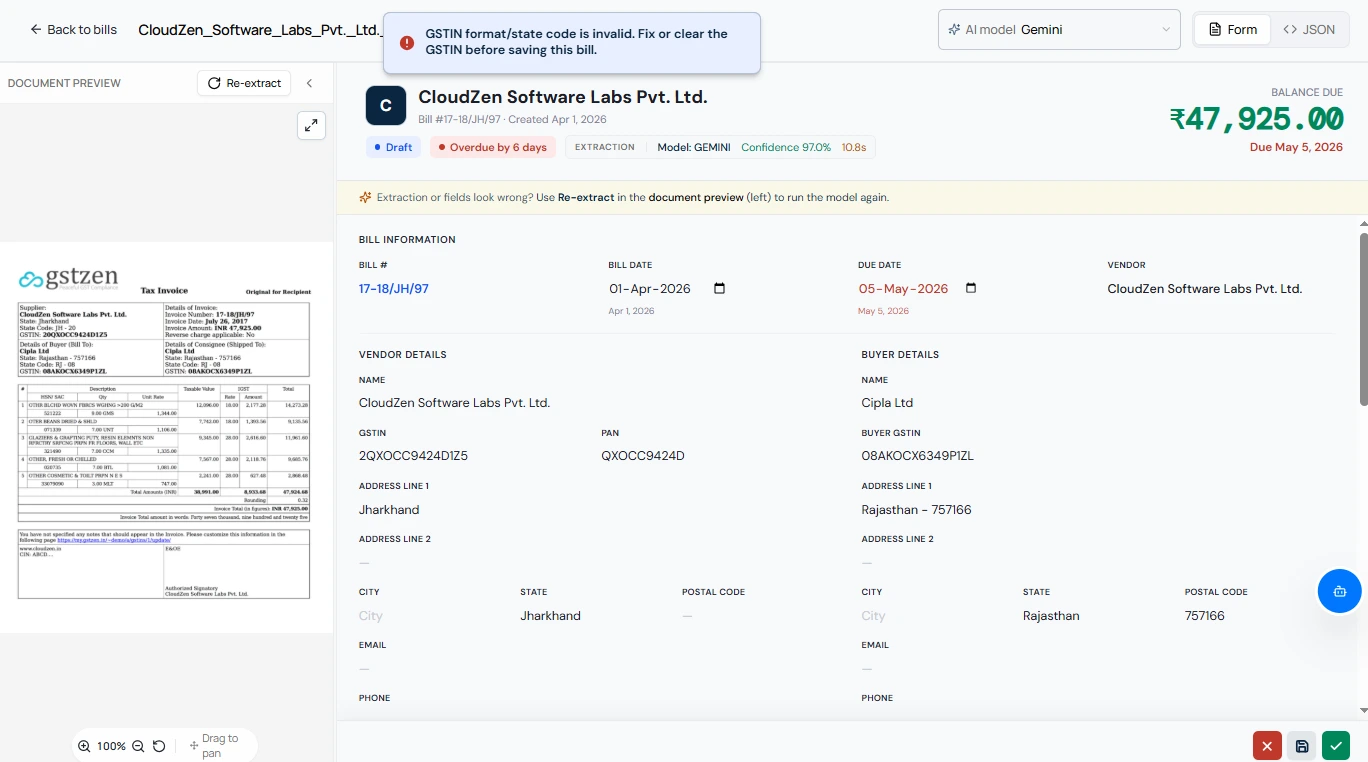Click the sparkle icon in extraction hint

tap(365, 198)
